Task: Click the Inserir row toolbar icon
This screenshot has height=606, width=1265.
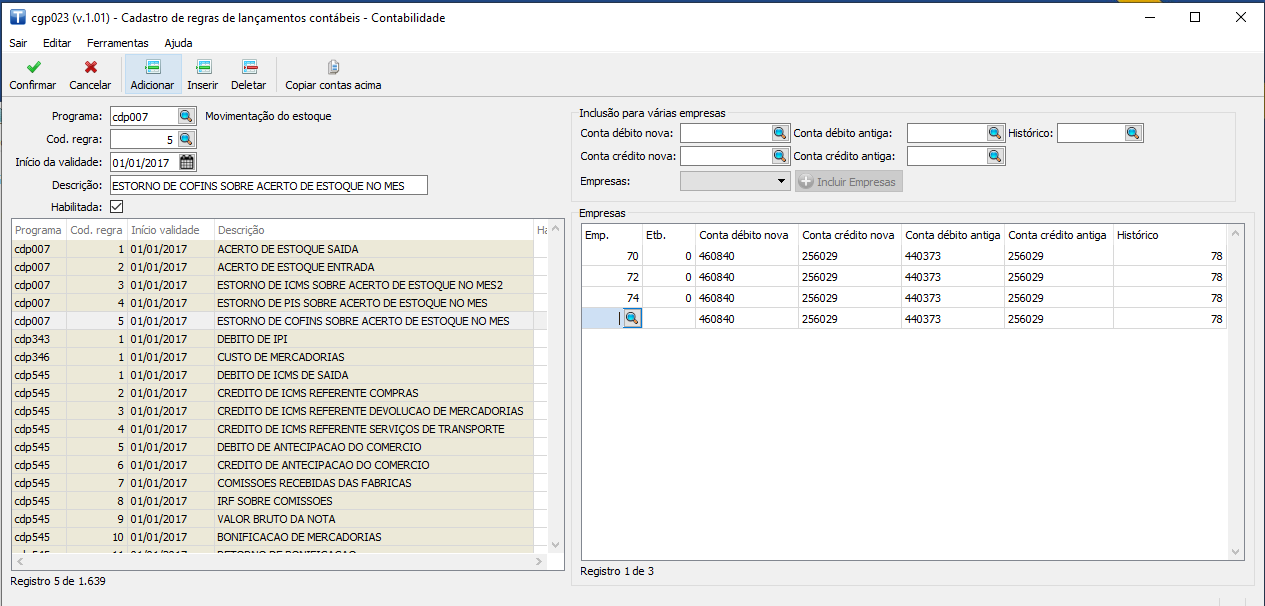Action: [x=202, y=67]
